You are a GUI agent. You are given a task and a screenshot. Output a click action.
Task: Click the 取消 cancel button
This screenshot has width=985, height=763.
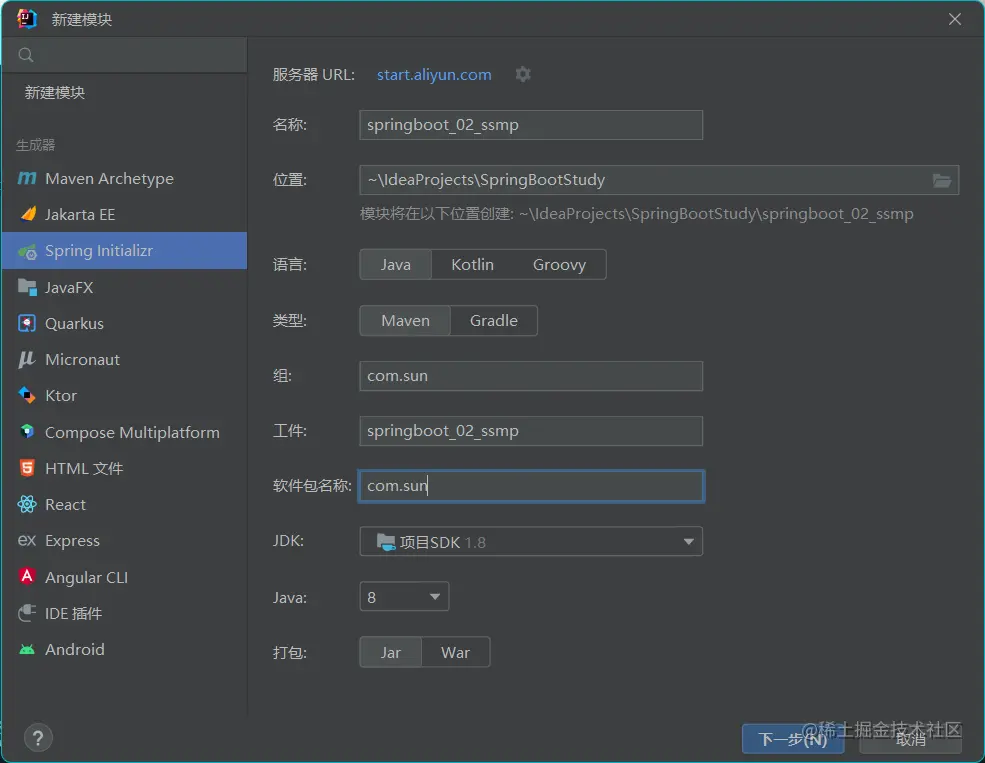tap(910, 739)
